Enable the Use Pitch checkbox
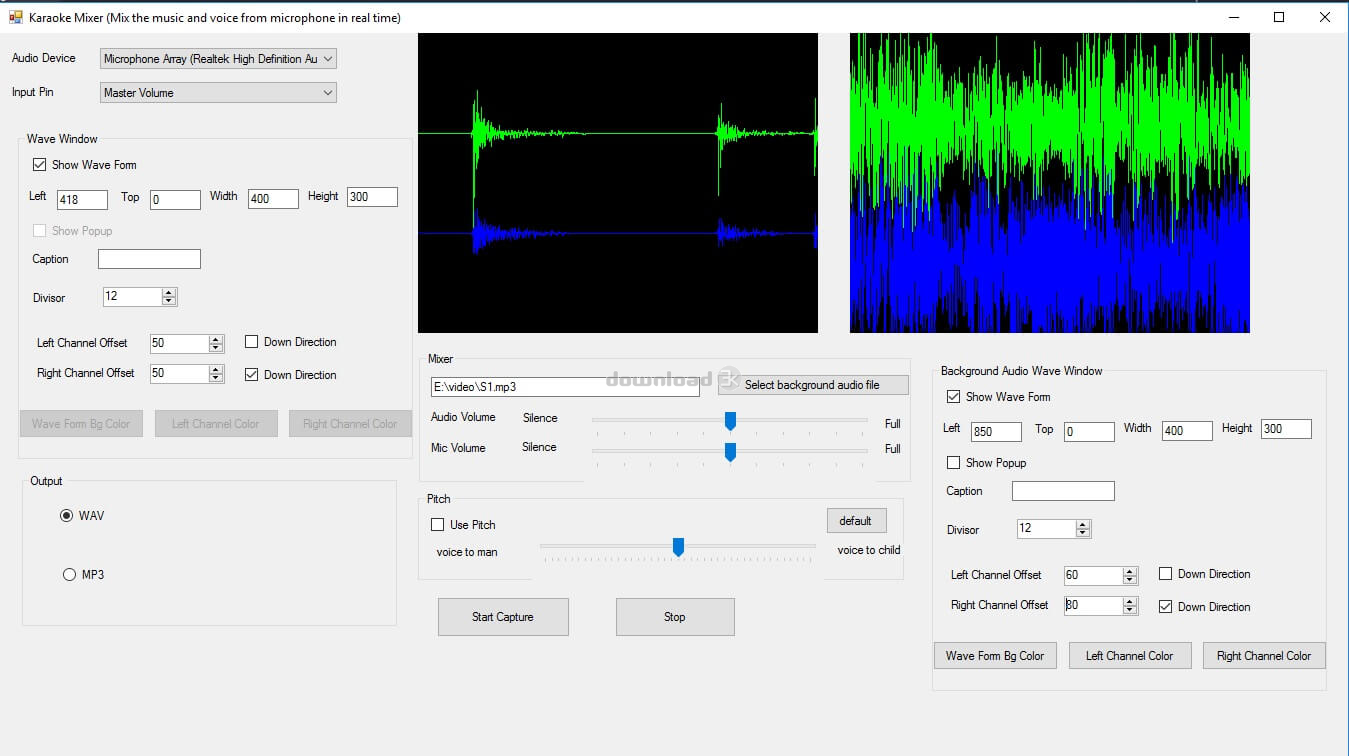 click(437, 525)
